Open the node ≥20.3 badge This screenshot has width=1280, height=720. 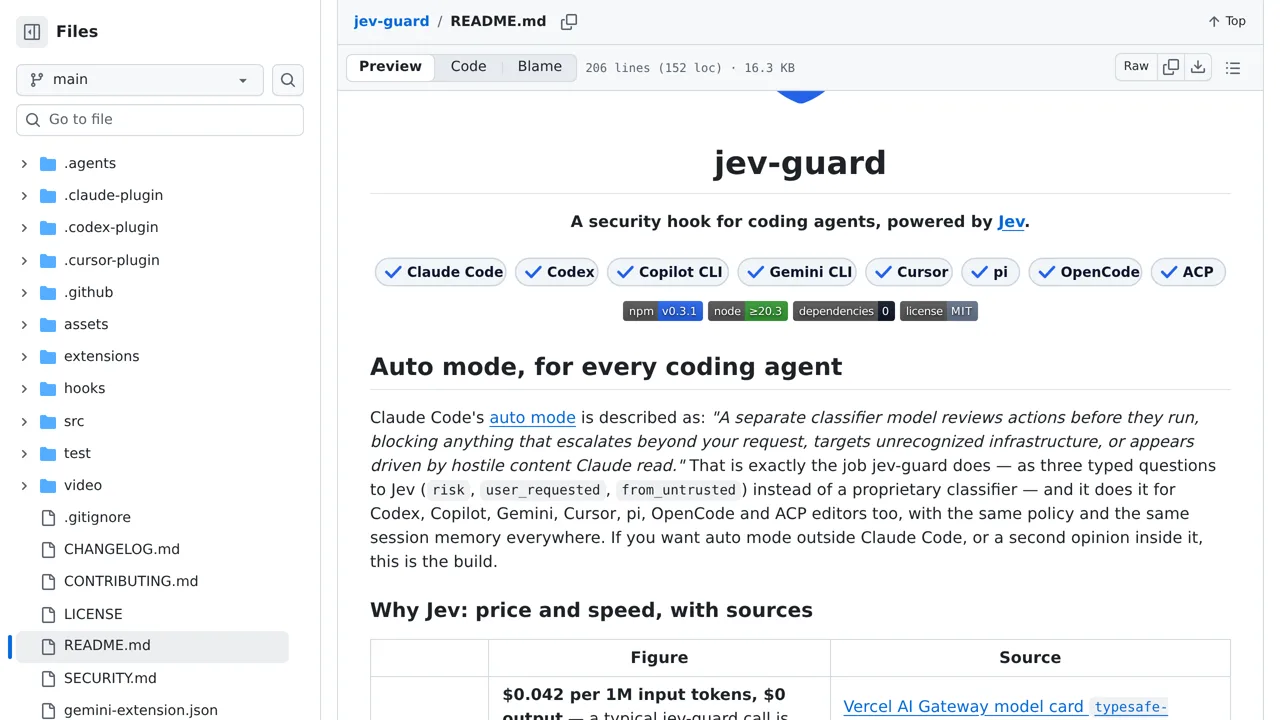pyautogui.click(x=748, y=311)
